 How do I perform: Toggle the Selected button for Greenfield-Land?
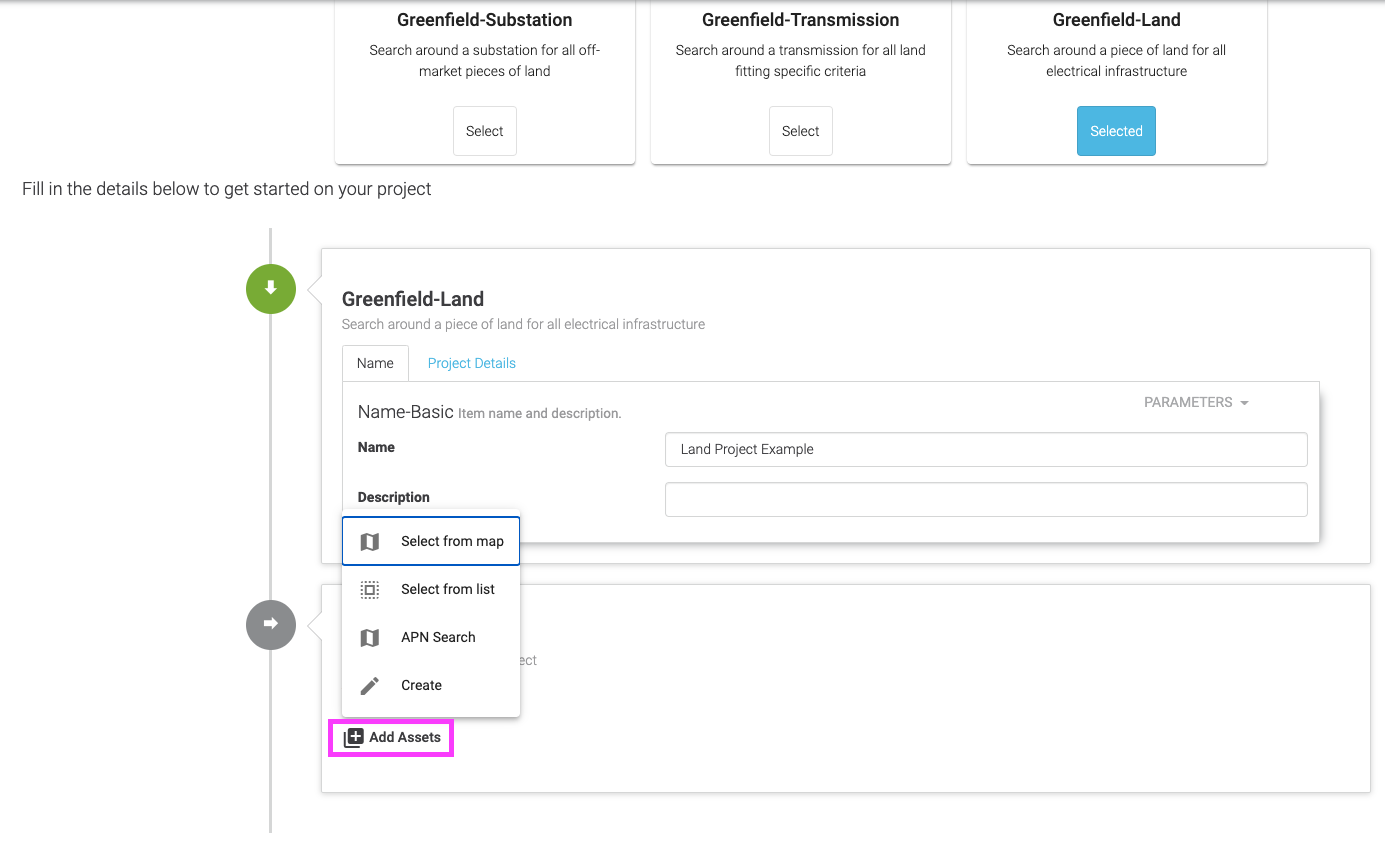point(1116,131)
